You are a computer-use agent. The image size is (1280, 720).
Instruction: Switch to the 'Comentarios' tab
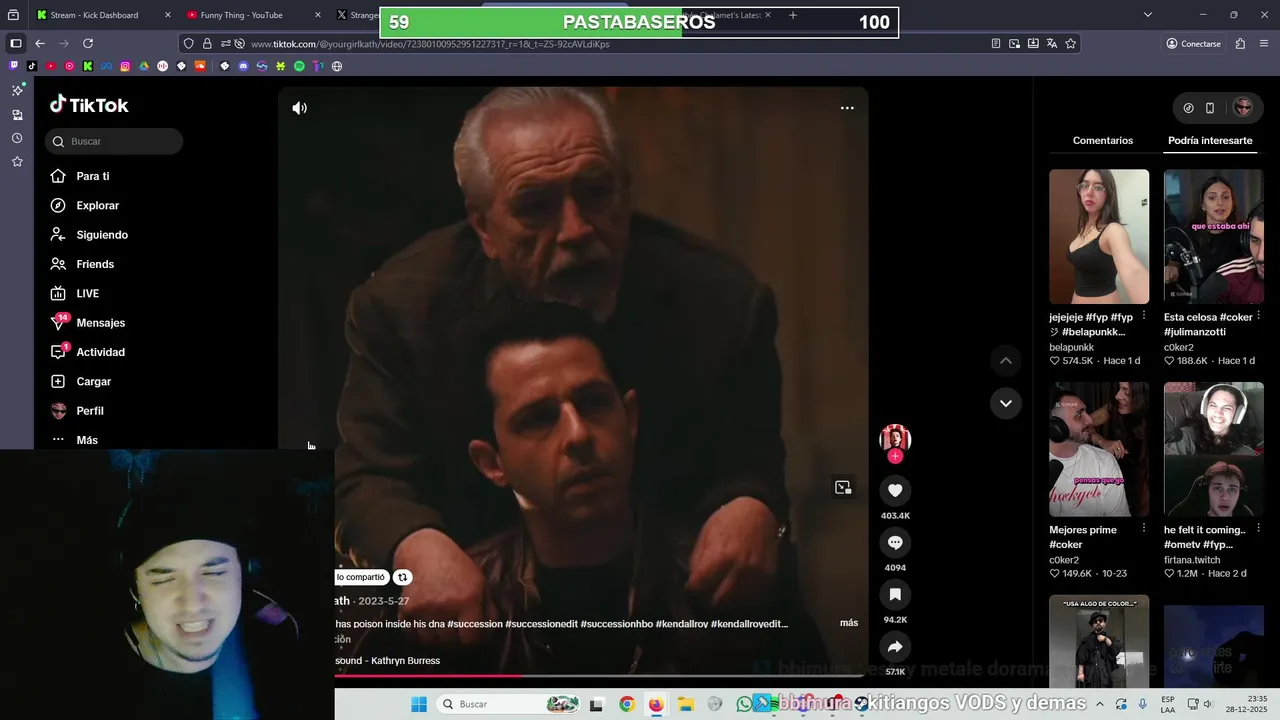[x=1103, y=140]
